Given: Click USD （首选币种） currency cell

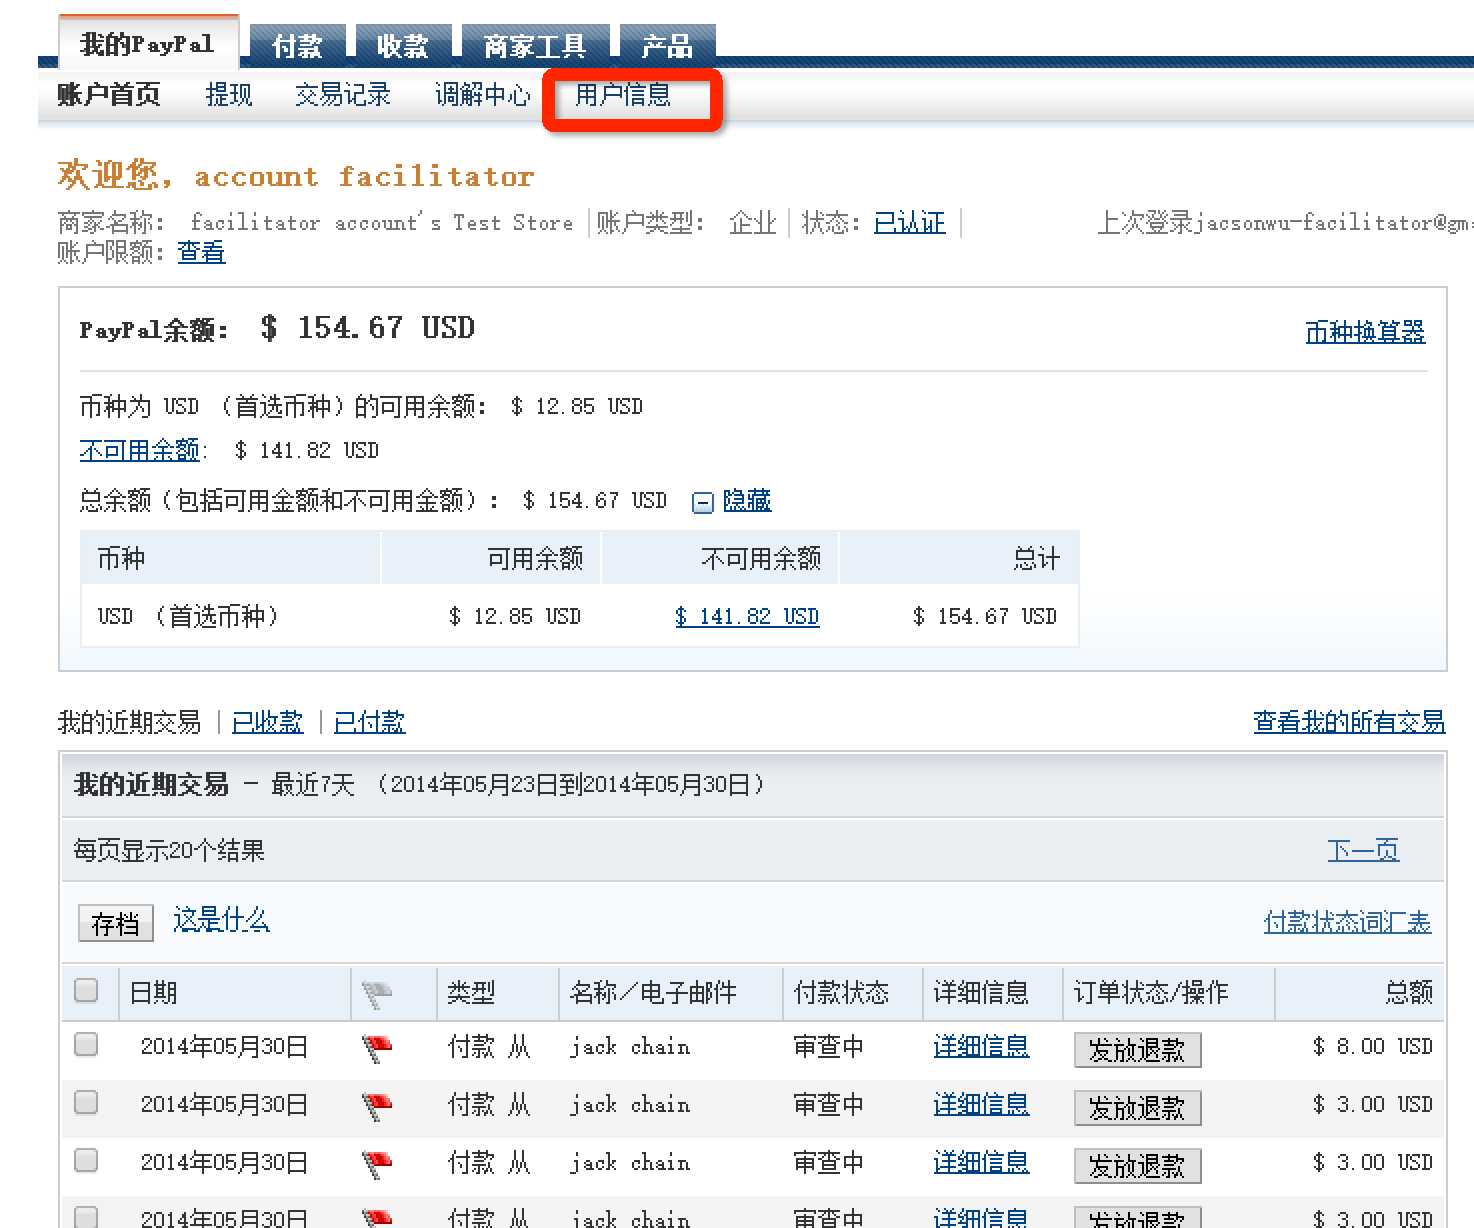Looking at the screenshot, I should point(188,616).
